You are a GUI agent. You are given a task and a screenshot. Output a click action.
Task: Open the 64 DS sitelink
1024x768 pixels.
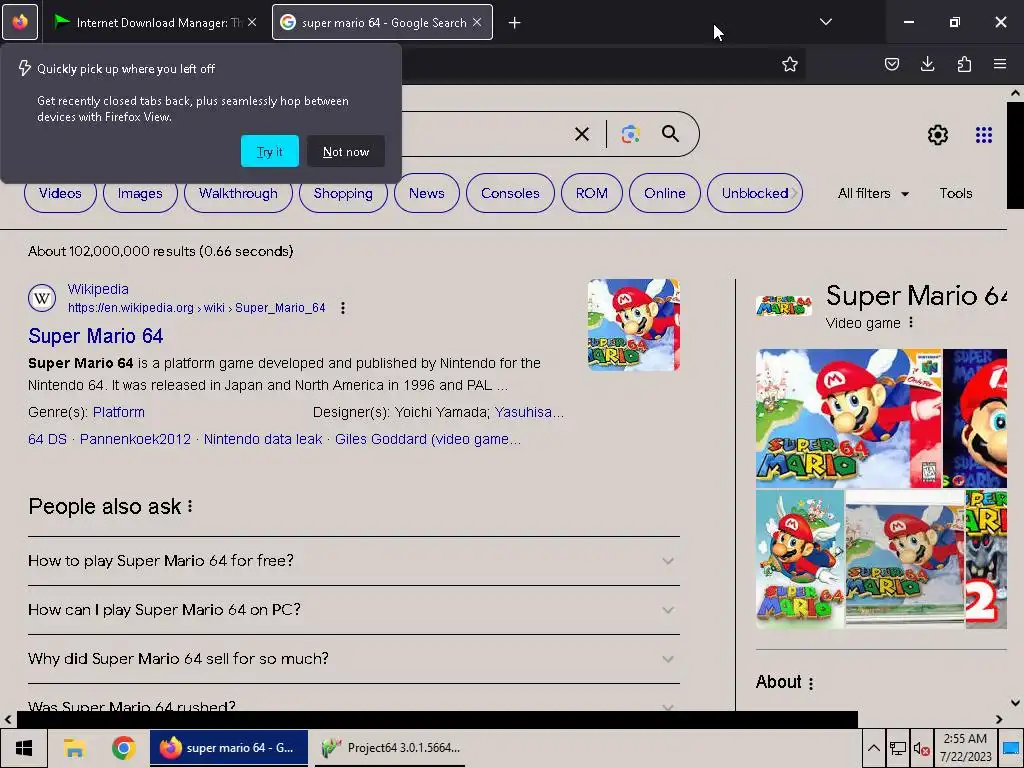pyautogui.click(x=47, y=439)
